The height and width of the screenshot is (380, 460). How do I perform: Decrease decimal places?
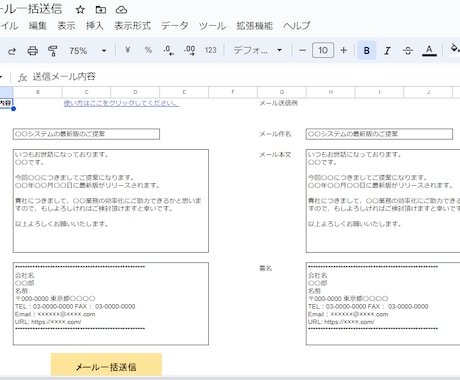(x=169, y=50)
